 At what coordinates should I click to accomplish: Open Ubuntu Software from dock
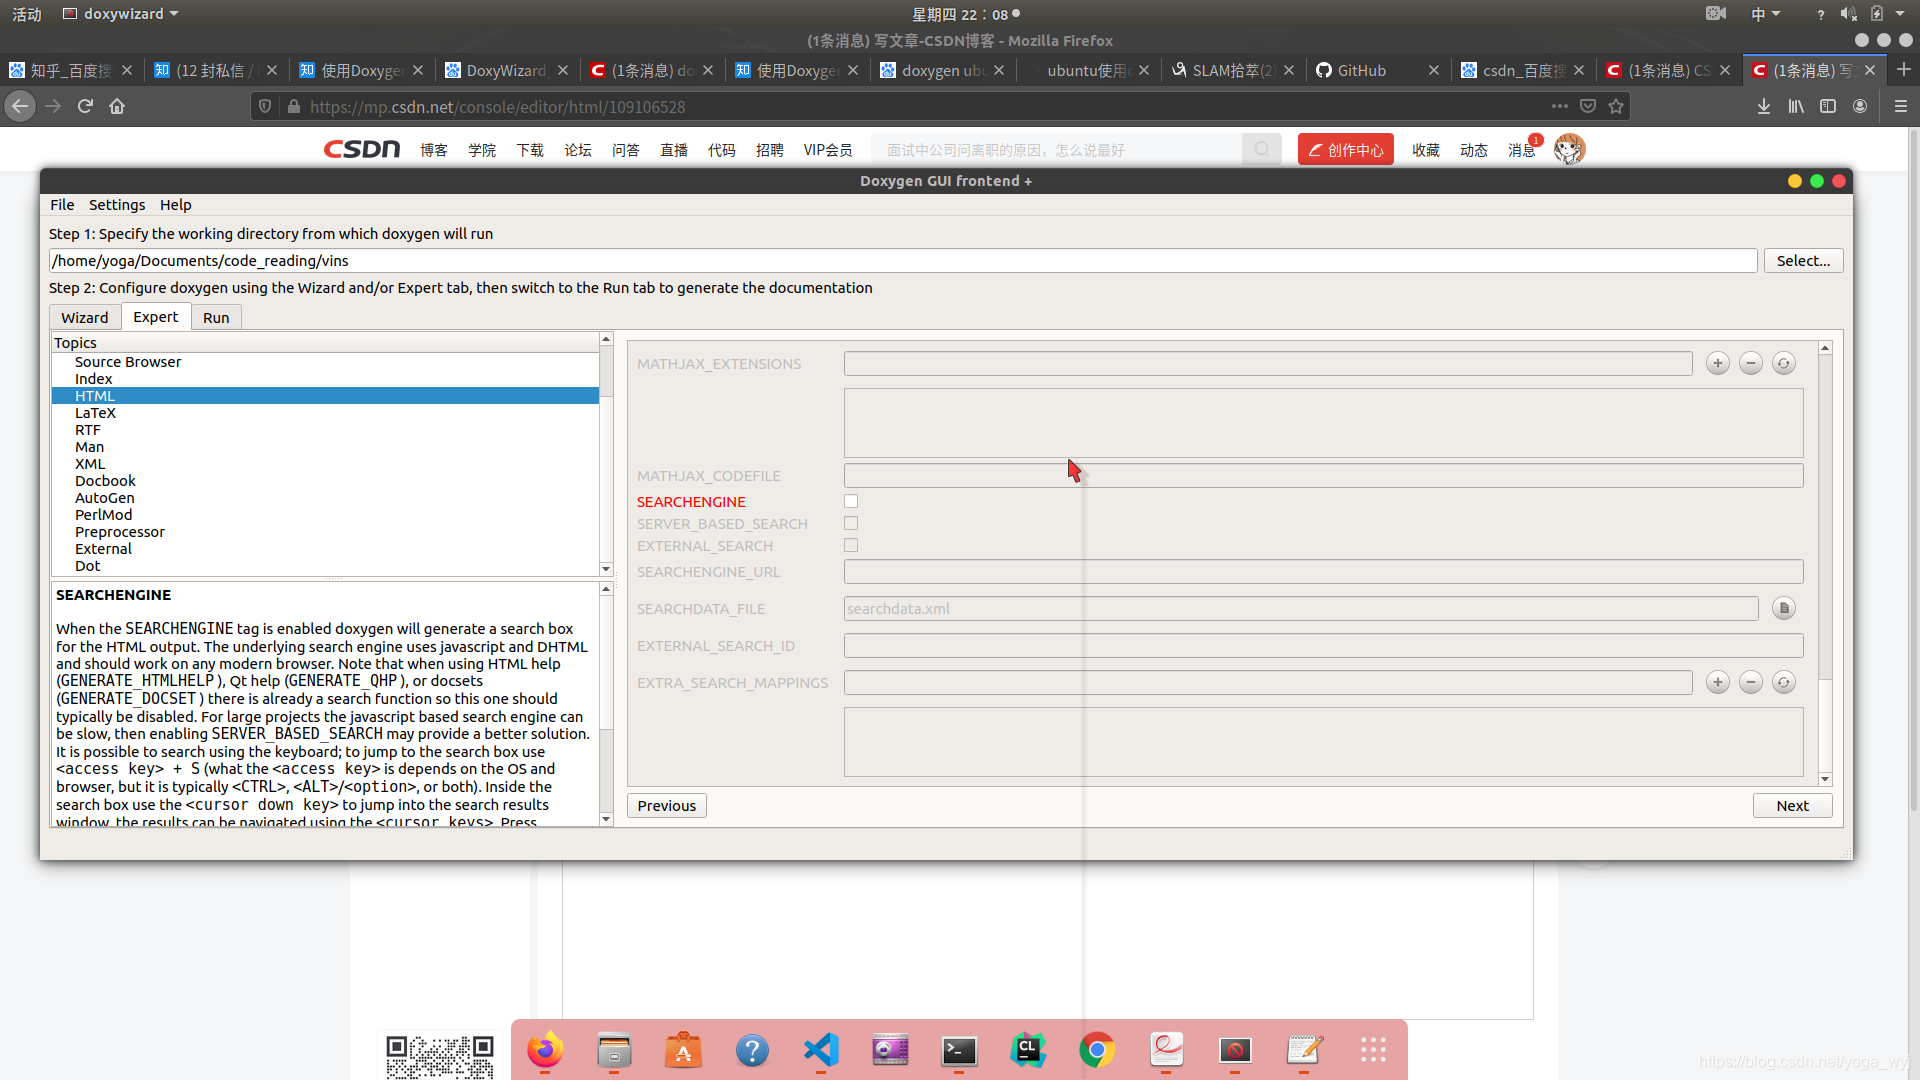pos(683,1050)
